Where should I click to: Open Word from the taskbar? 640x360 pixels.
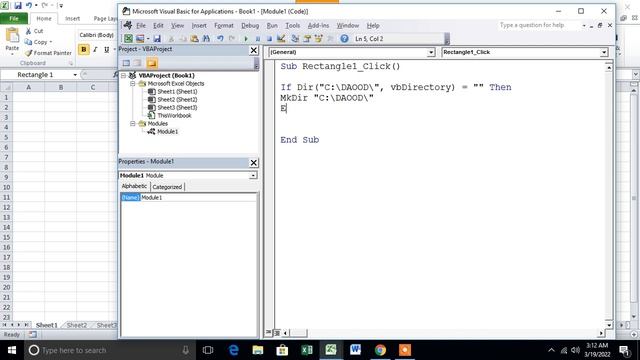355,350
